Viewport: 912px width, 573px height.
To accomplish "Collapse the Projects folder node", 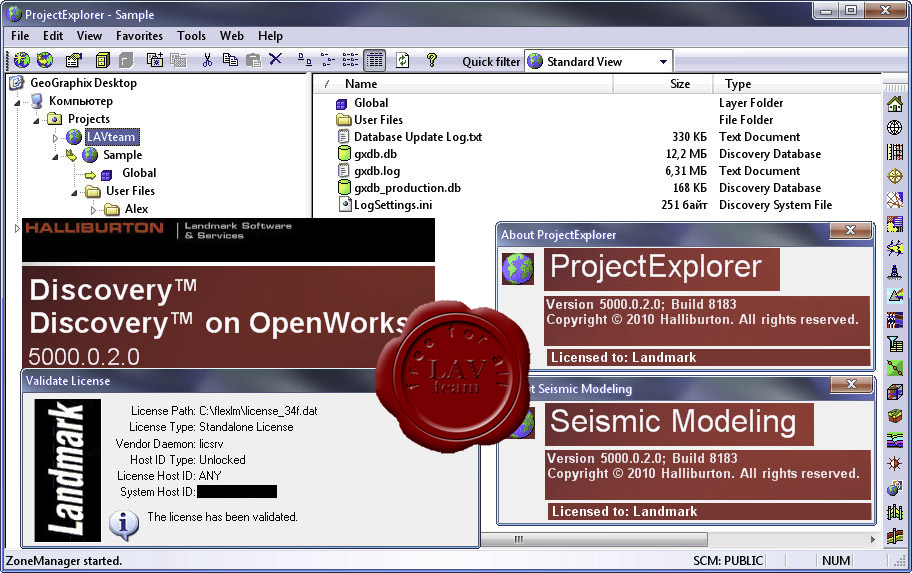I will (x=37, y=120).
